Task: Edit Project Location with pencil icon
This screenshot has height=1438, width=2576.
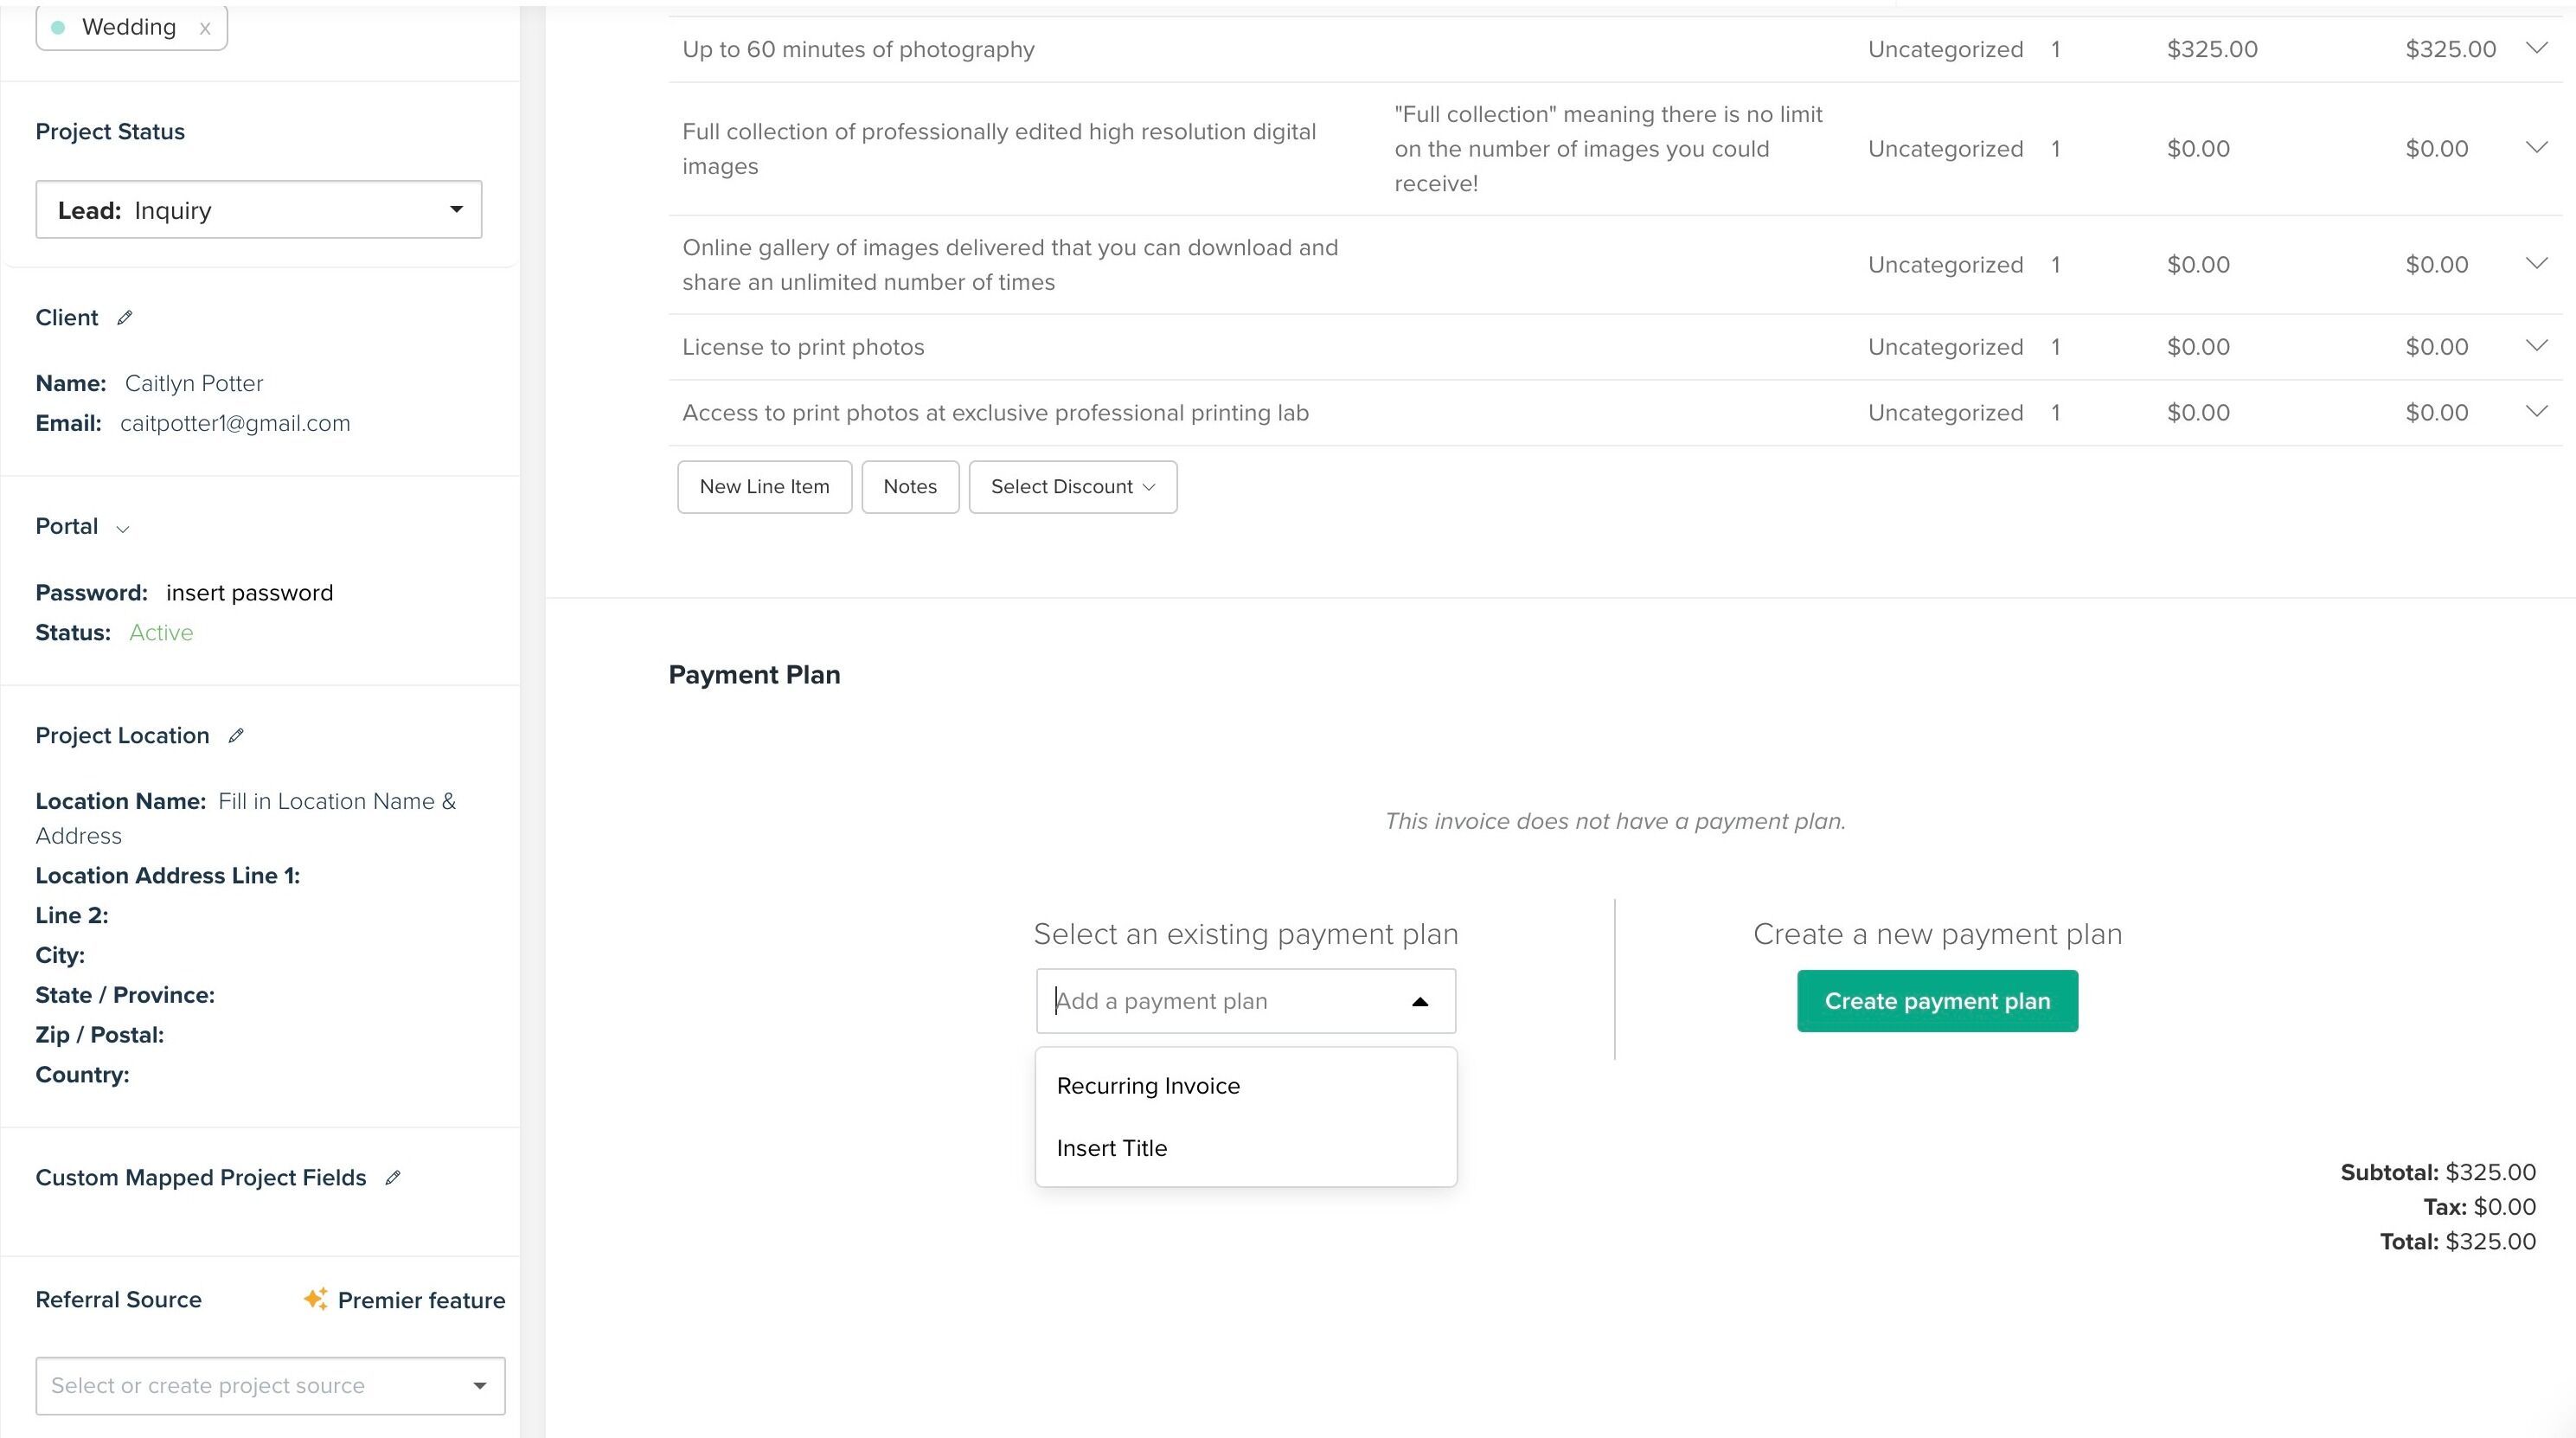Action: click(236, 736)
